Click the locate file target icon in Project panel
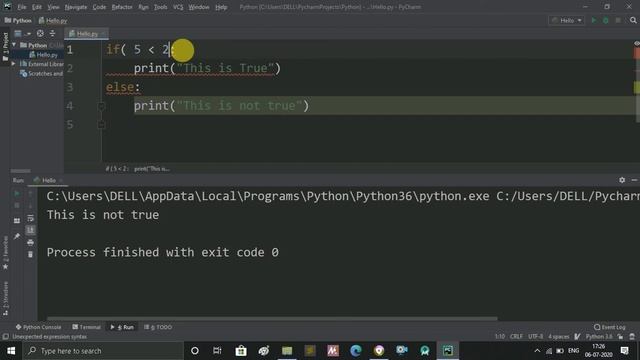The width and height of the screenshot is (640, 360). 40,34
